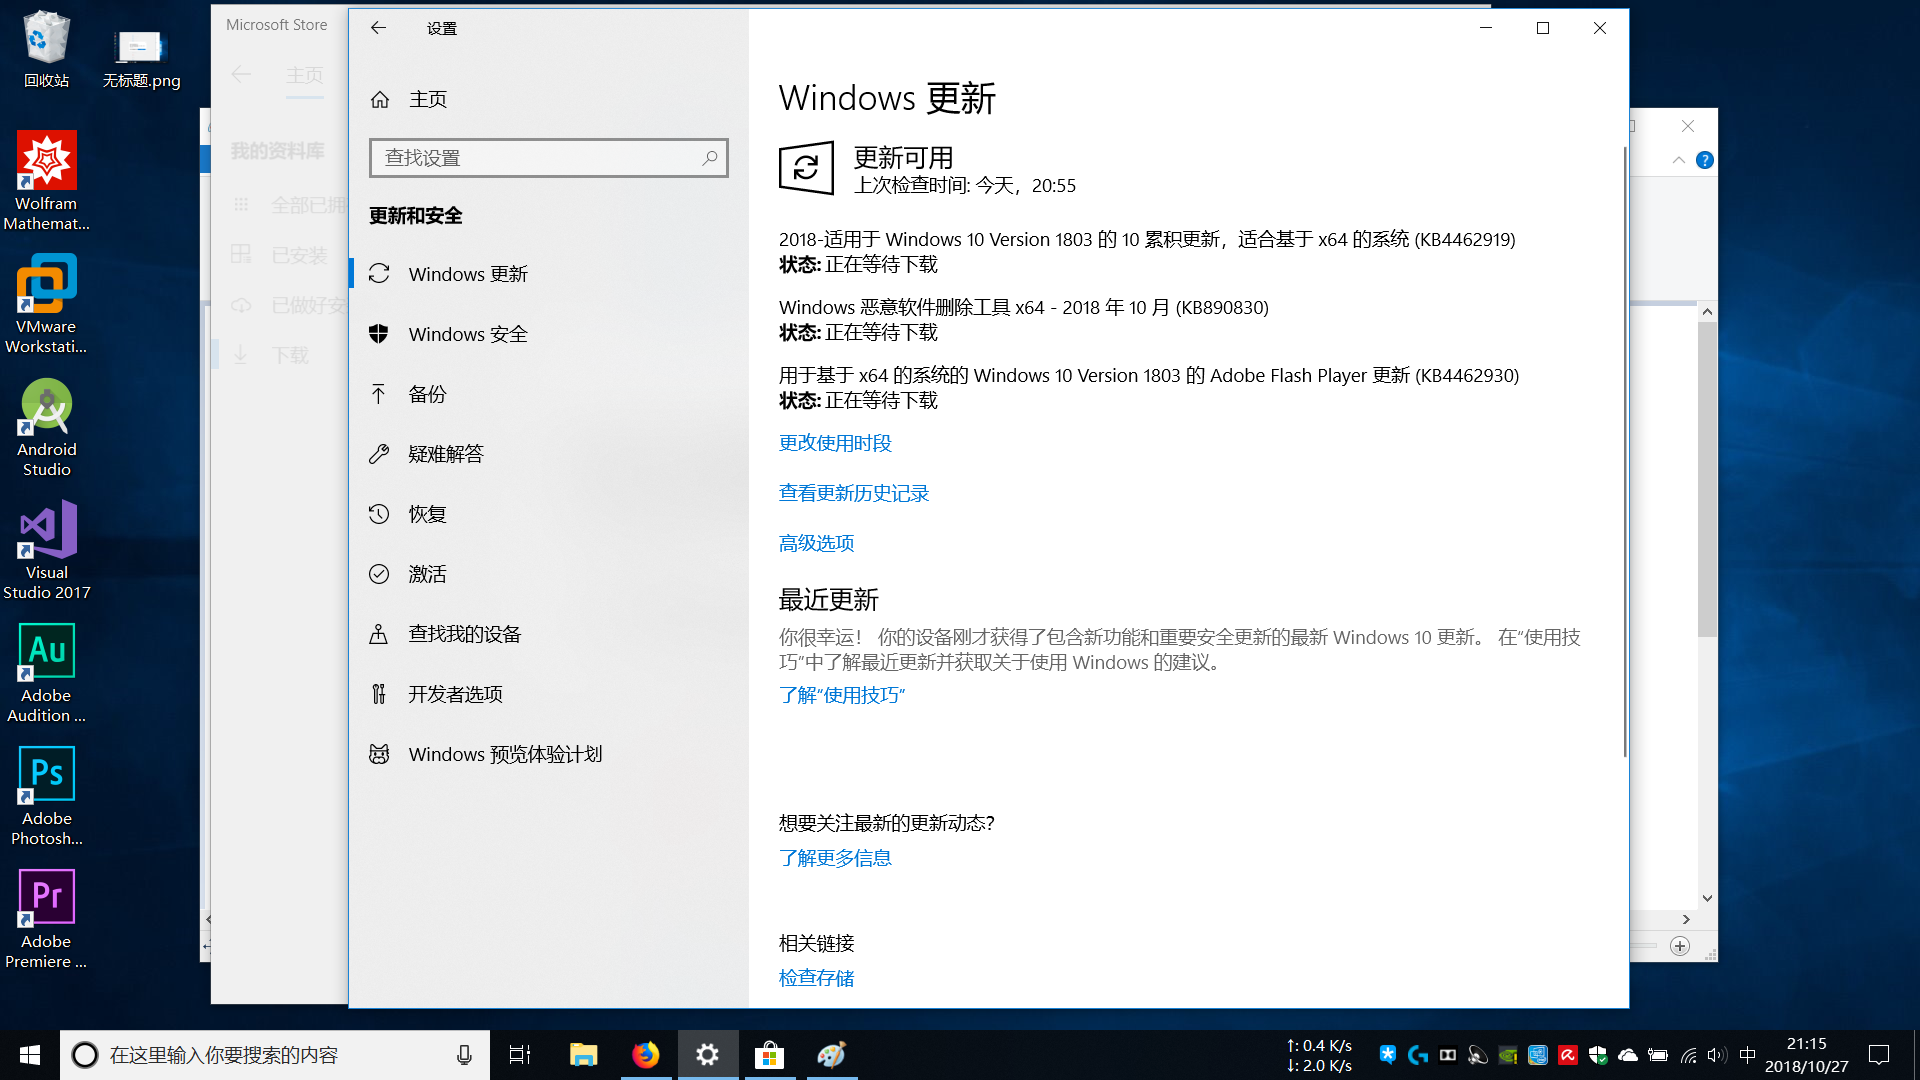Open Task View on taskbar
This screenshot has width=1920, height=1080.
(x=520, y=1055)
